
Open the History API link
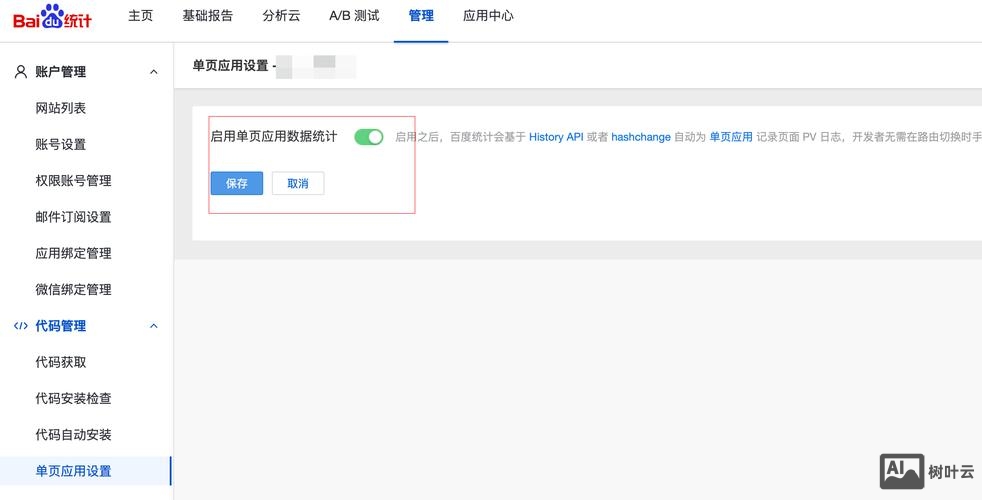[556, 137]
